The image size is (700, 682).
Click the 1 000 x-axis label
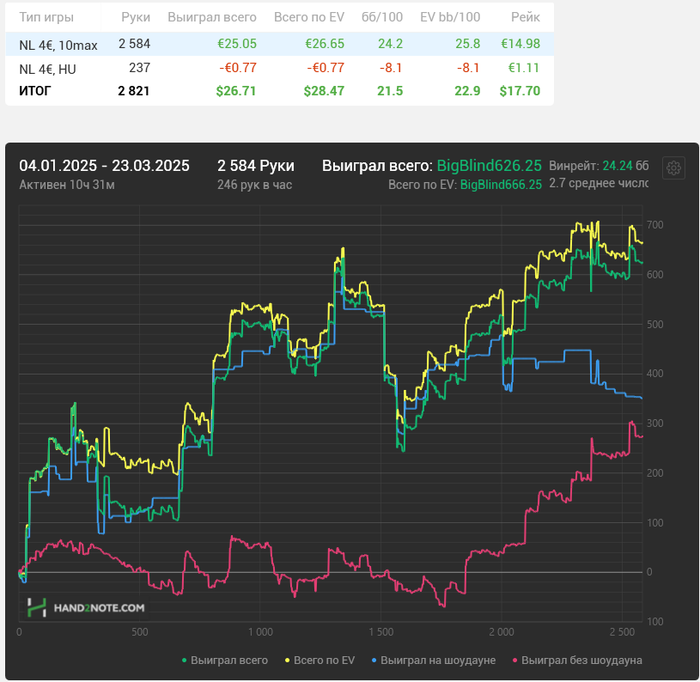[260, 632]
